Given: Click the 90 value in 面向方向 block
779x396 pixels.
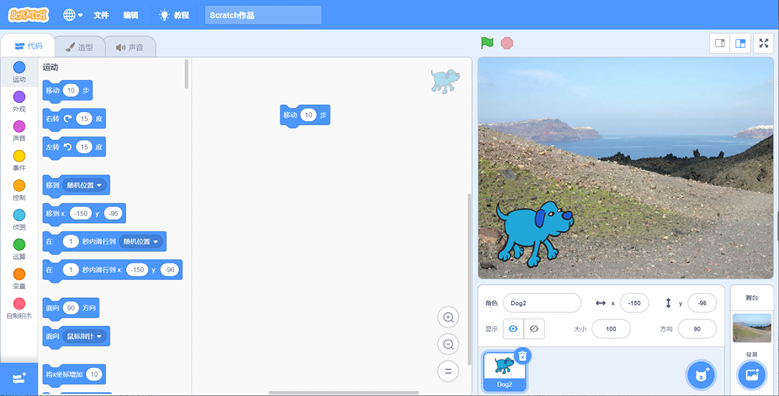Looking at the screenshot, I should click(x=71, y=308).
